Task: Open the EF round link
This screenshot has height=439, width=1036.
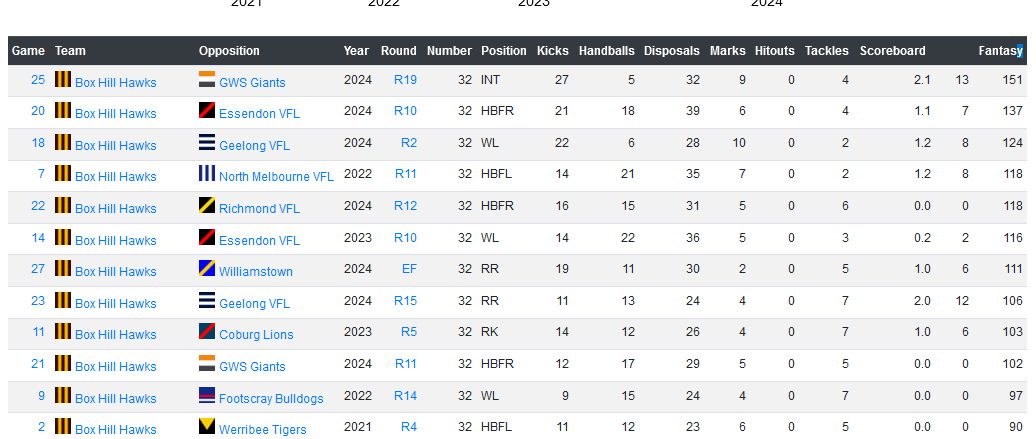Action: click(409, 269)
